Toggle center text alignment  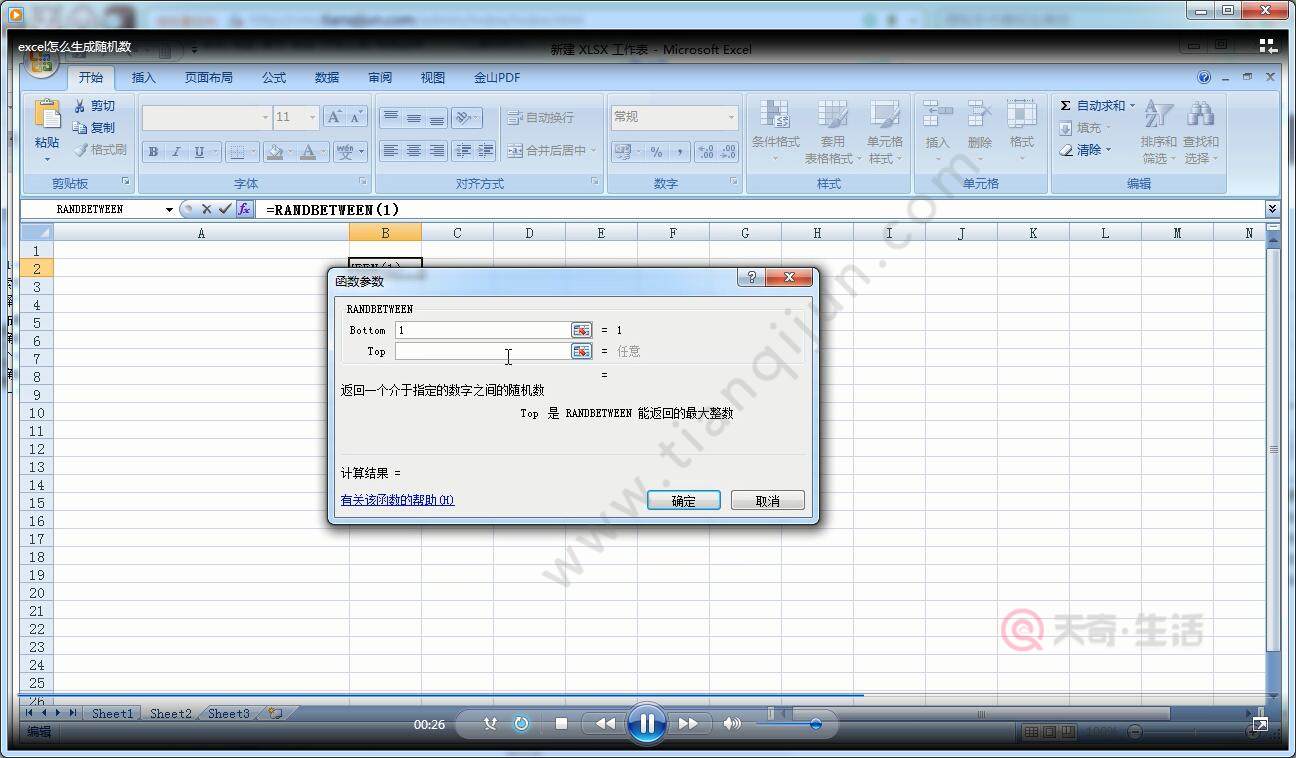[413, 151]
